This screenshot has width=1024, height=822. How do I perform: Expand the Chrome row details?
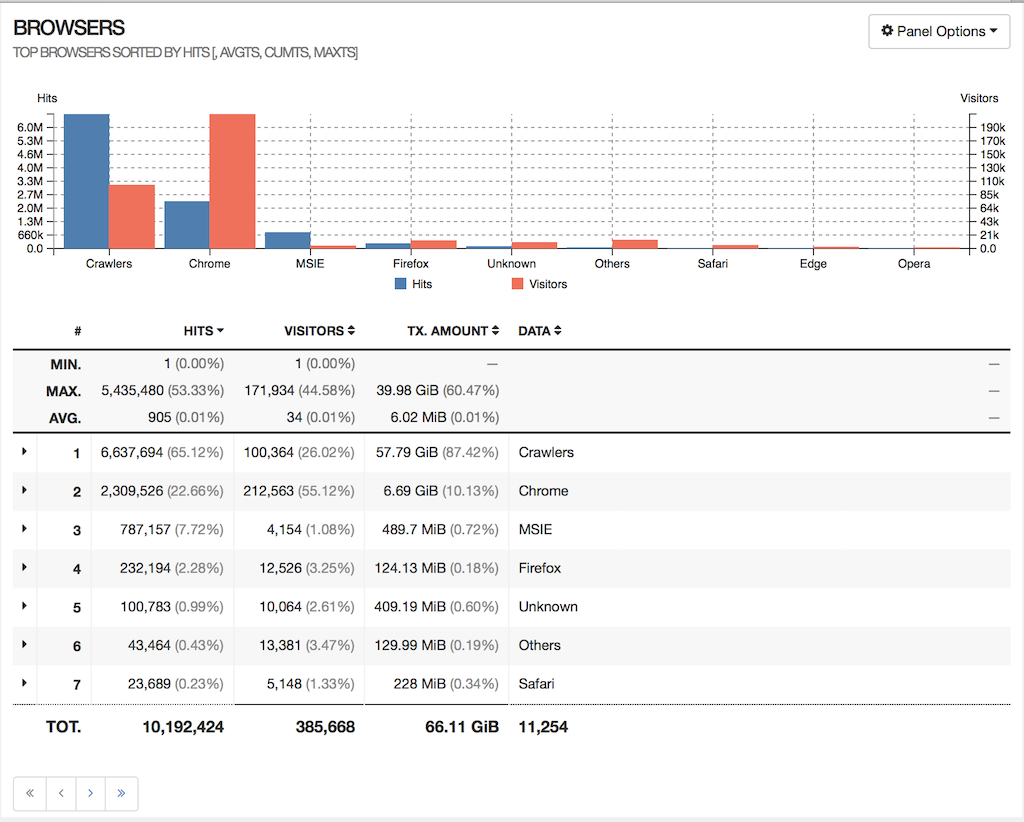click(x=23, y=491)
